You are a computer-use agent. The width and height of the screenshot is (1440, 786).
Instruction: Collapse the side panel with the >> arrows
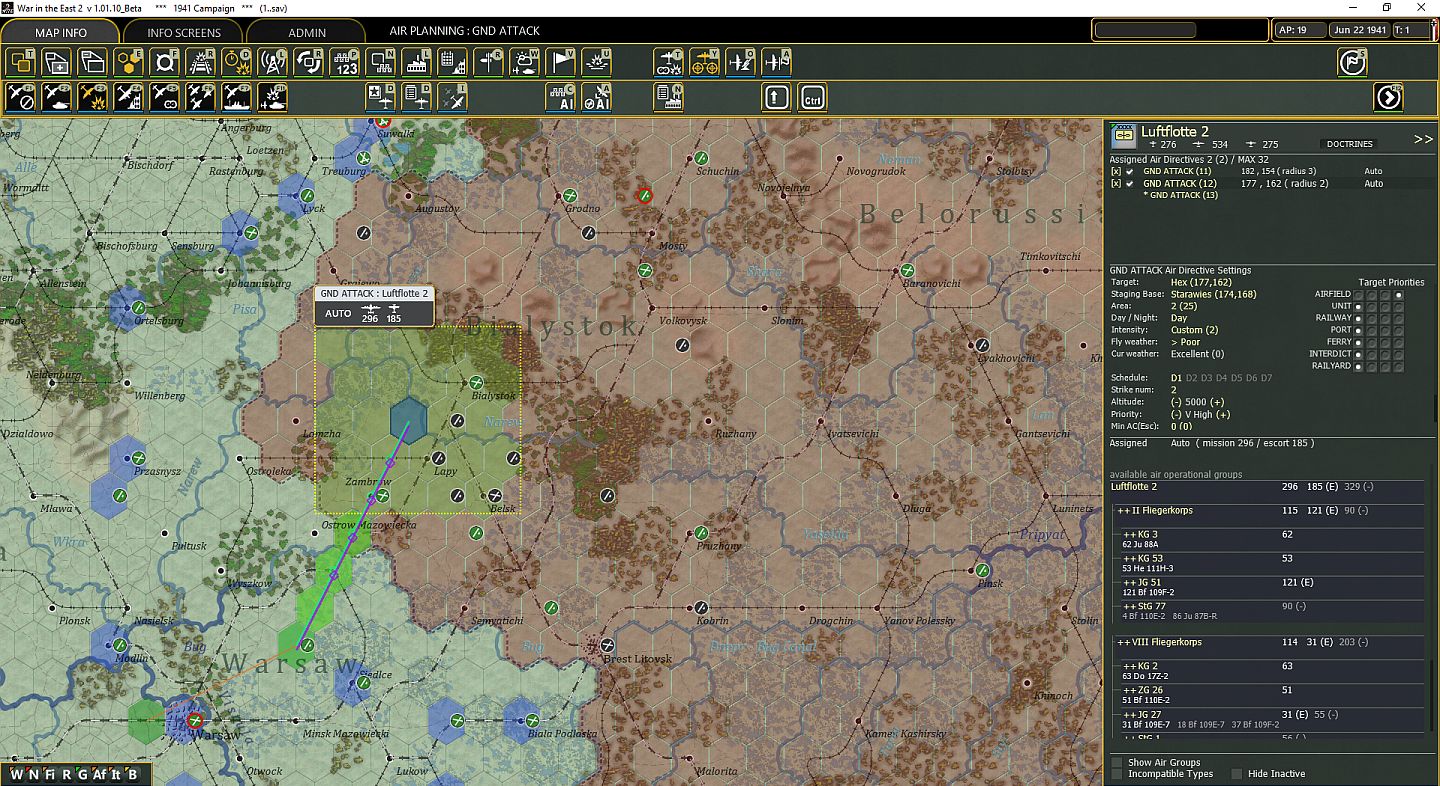pyautogui.click(x=1423, y=139)
